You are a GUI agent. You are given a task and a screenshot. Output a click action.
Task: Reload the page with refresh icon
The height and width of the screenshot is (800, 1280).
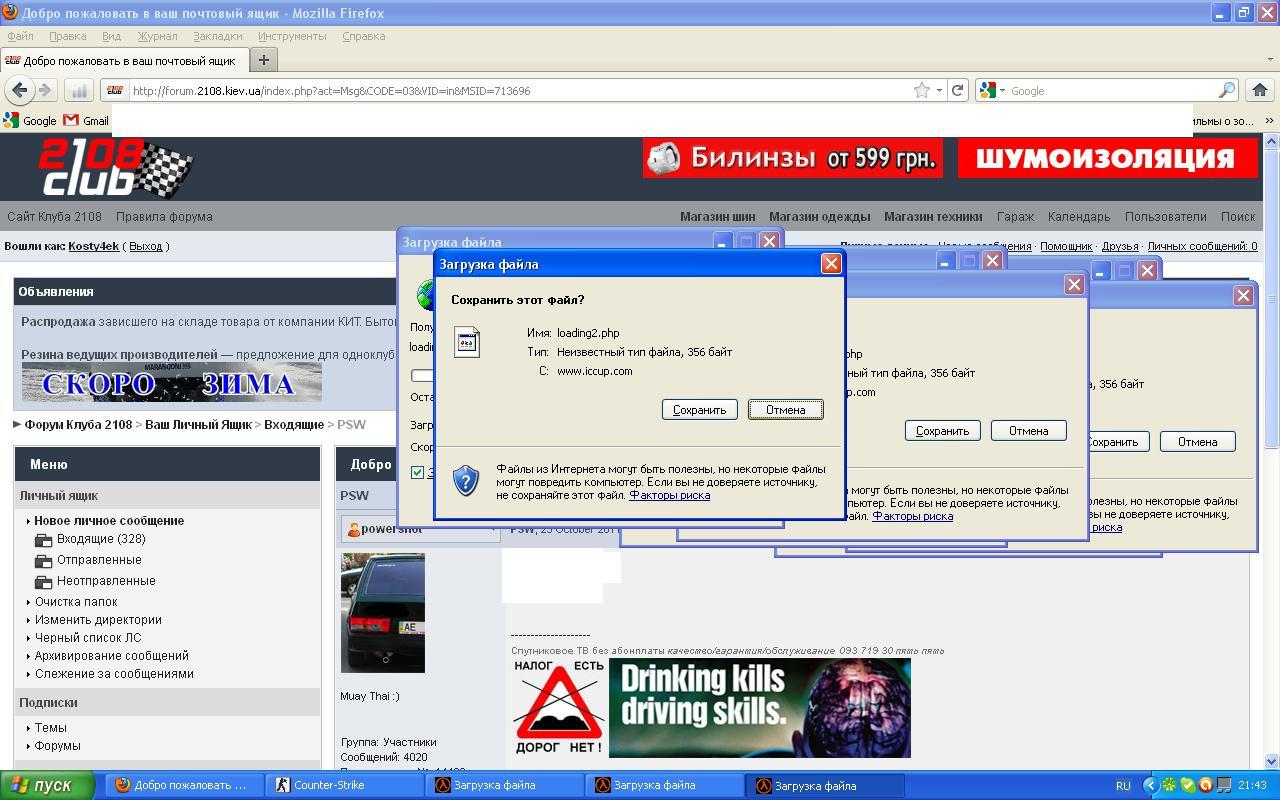tap(957, 90)
